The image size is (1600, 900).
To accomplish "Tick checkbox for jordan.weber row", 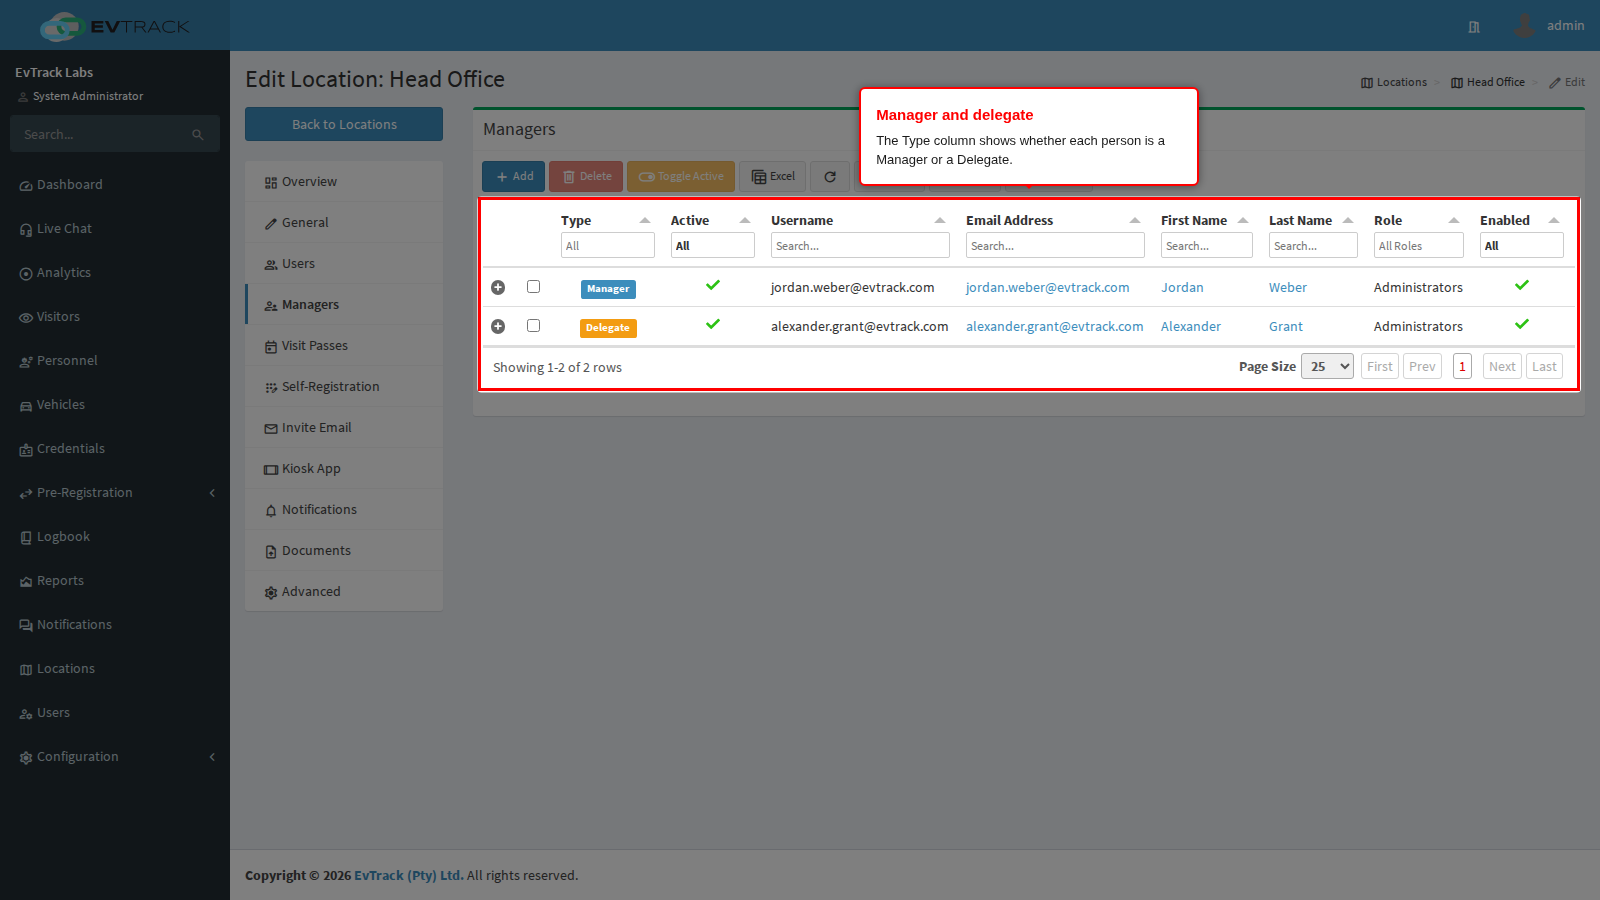I will [533, 287].
